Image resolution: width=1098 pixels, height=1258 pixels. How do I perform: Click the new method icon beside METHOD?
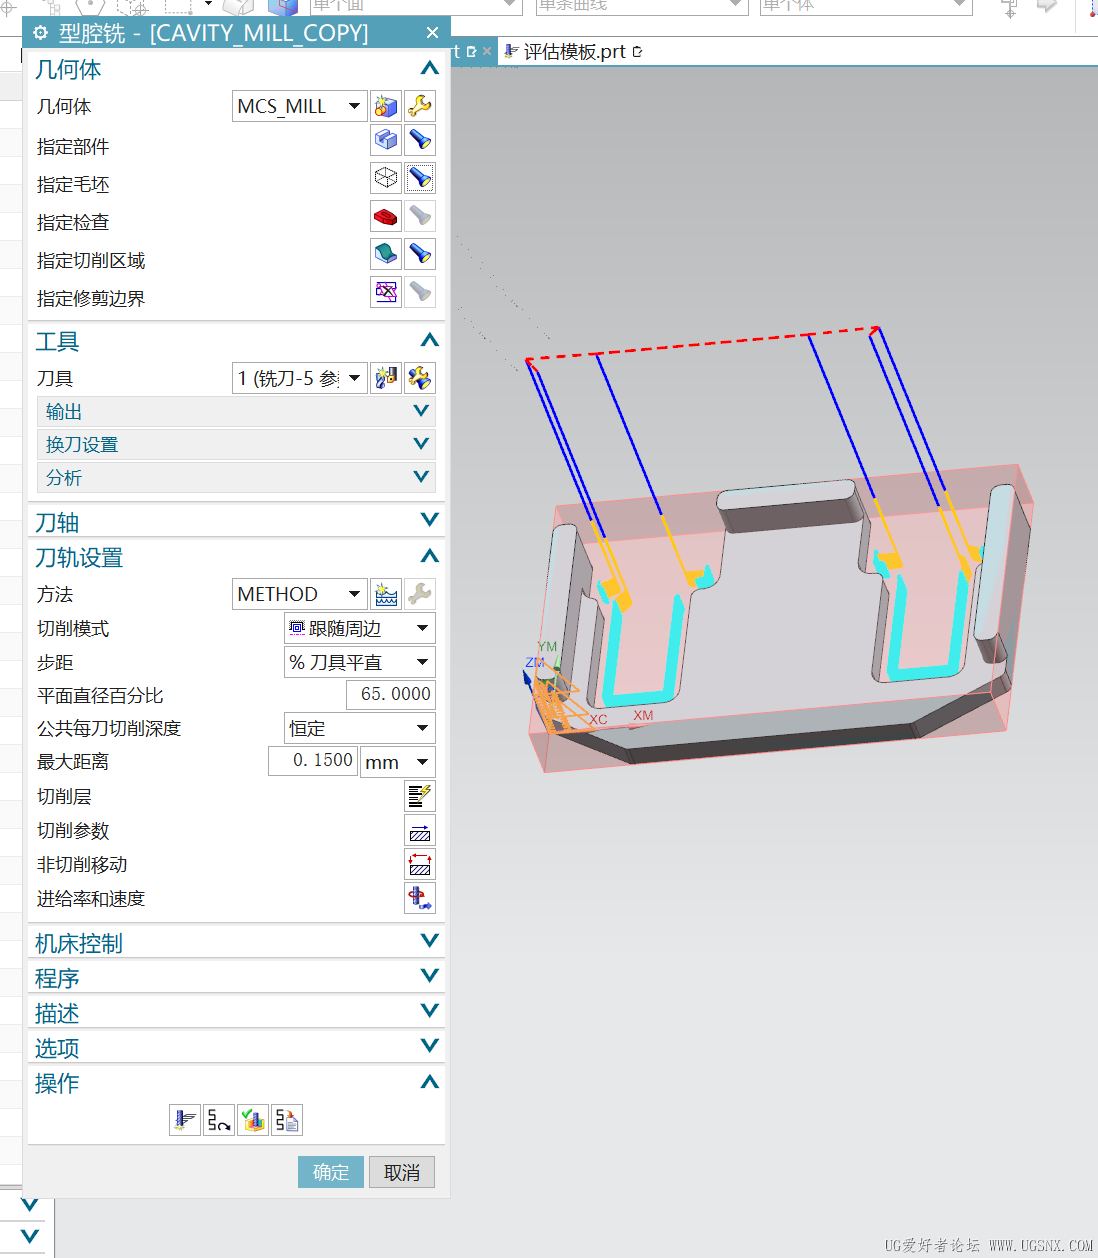pyautogui.click(x=386, y=594)
